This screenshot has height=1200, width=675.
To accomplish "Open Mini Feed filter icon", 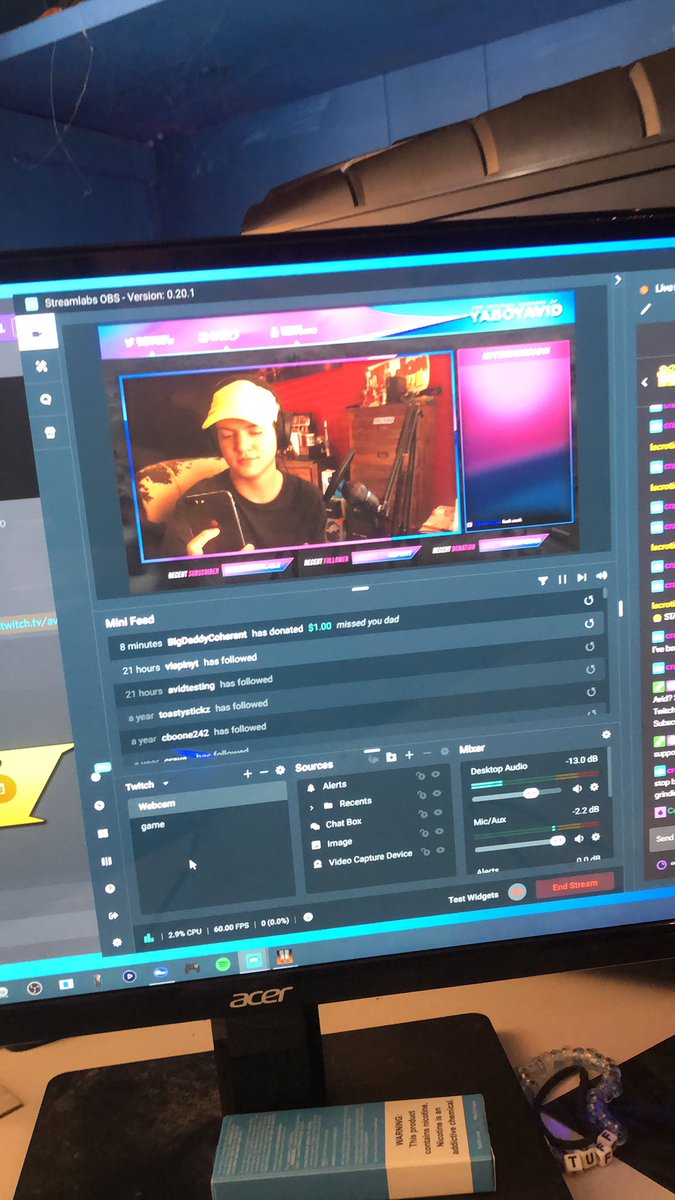I will [x=543, y=580].
